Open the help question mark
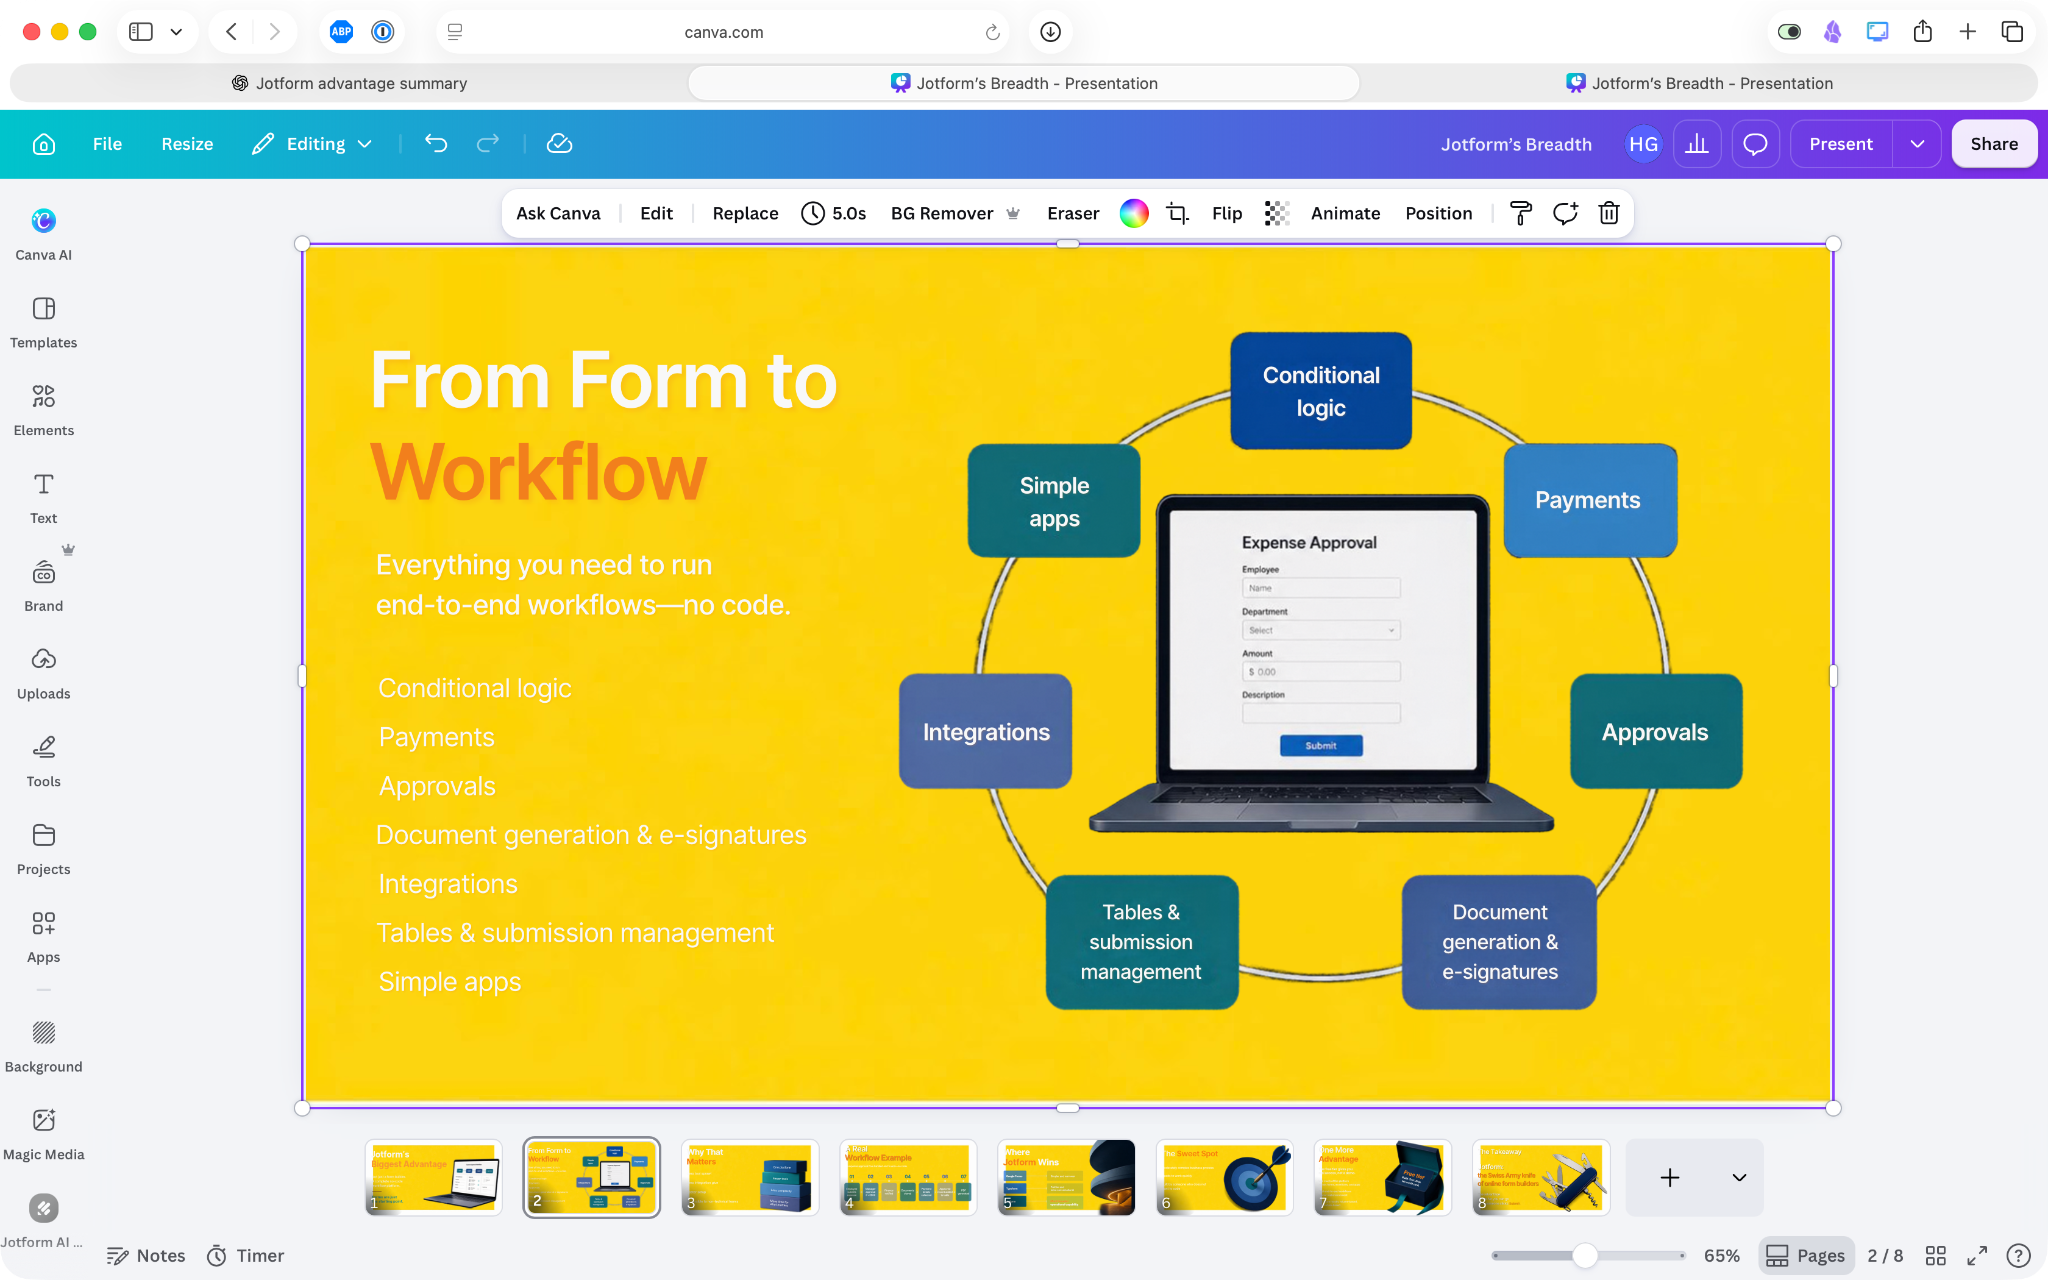The image size is (2048, 1280). 2018,1256
